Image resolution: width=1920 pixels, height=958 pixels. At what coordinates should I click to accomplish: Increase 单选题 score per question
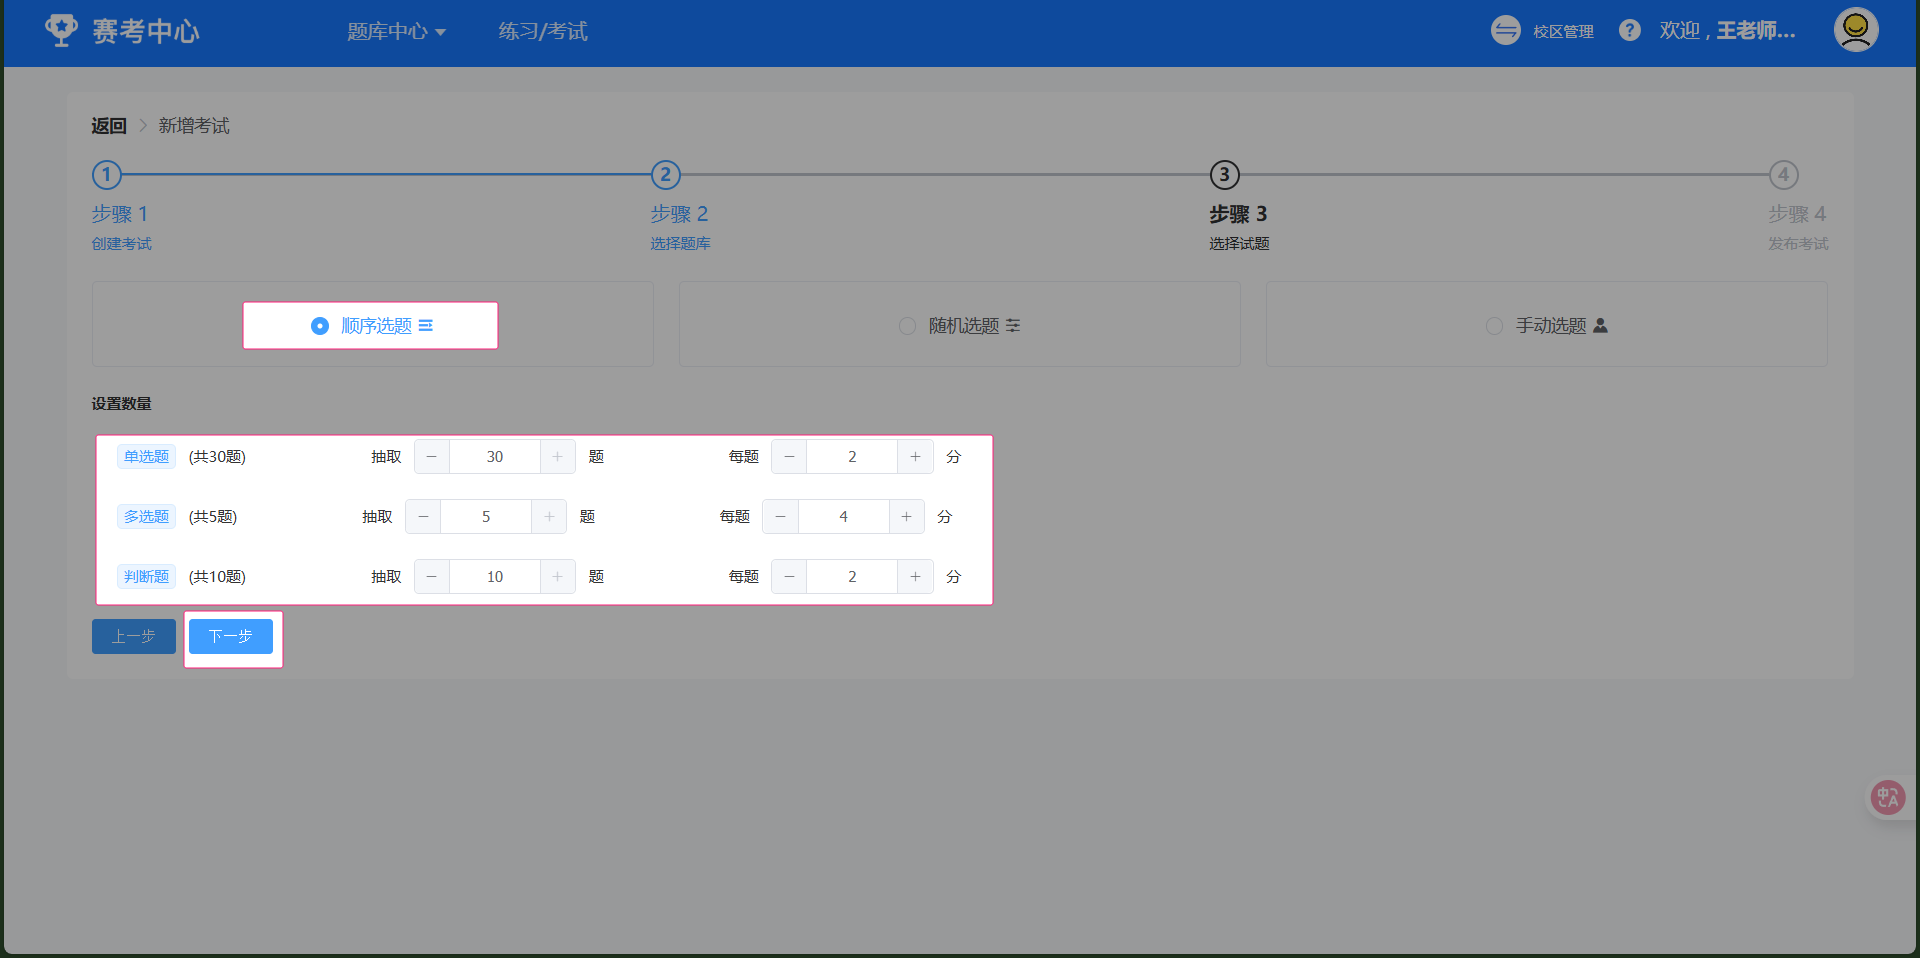[915, 457]
